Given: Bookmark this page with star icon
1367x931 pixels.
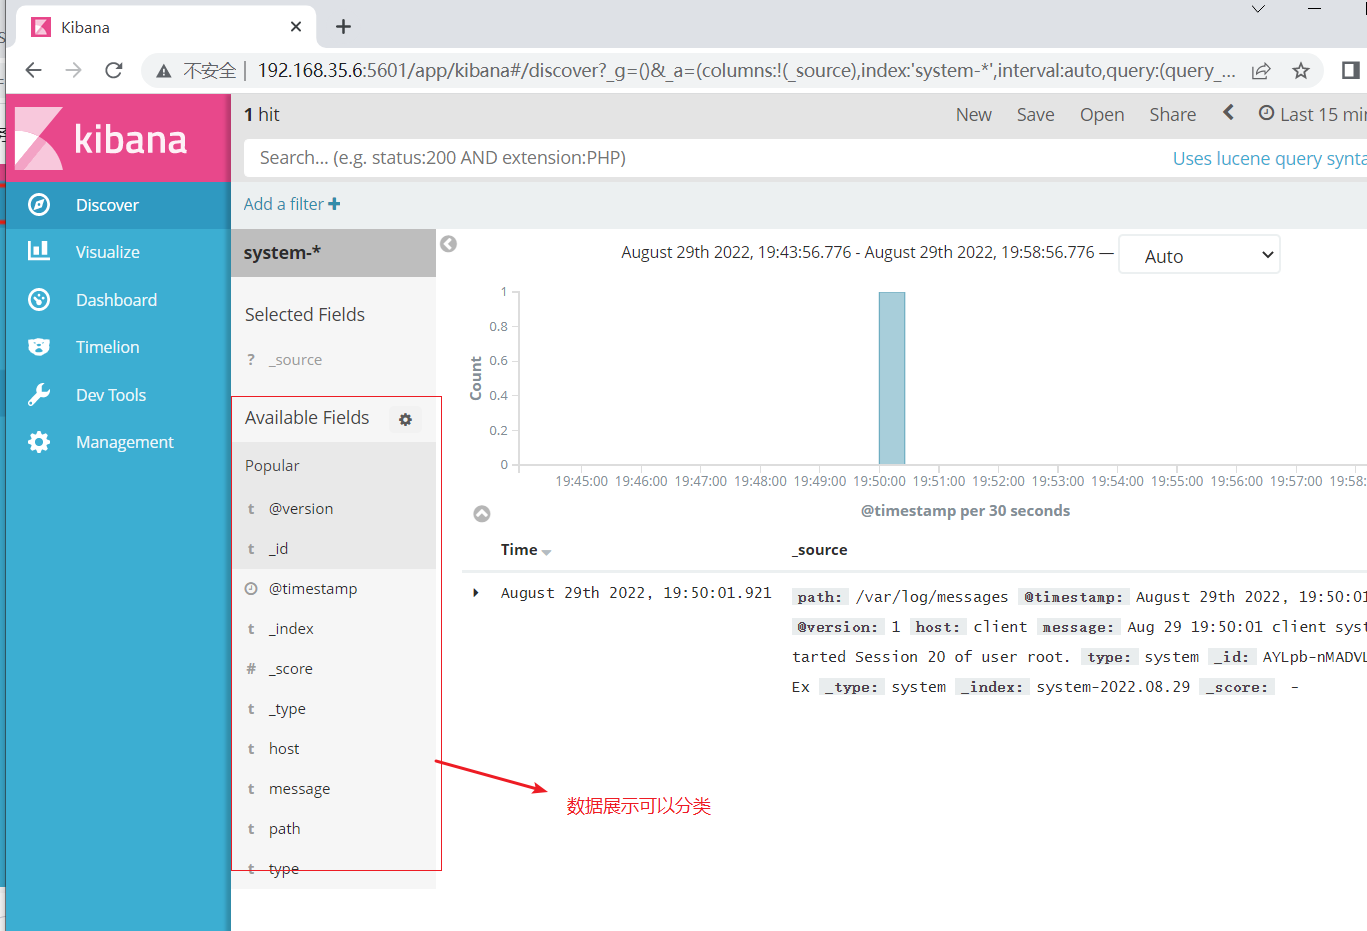Looking at the screenshot, I should [x=1301, y=71].
